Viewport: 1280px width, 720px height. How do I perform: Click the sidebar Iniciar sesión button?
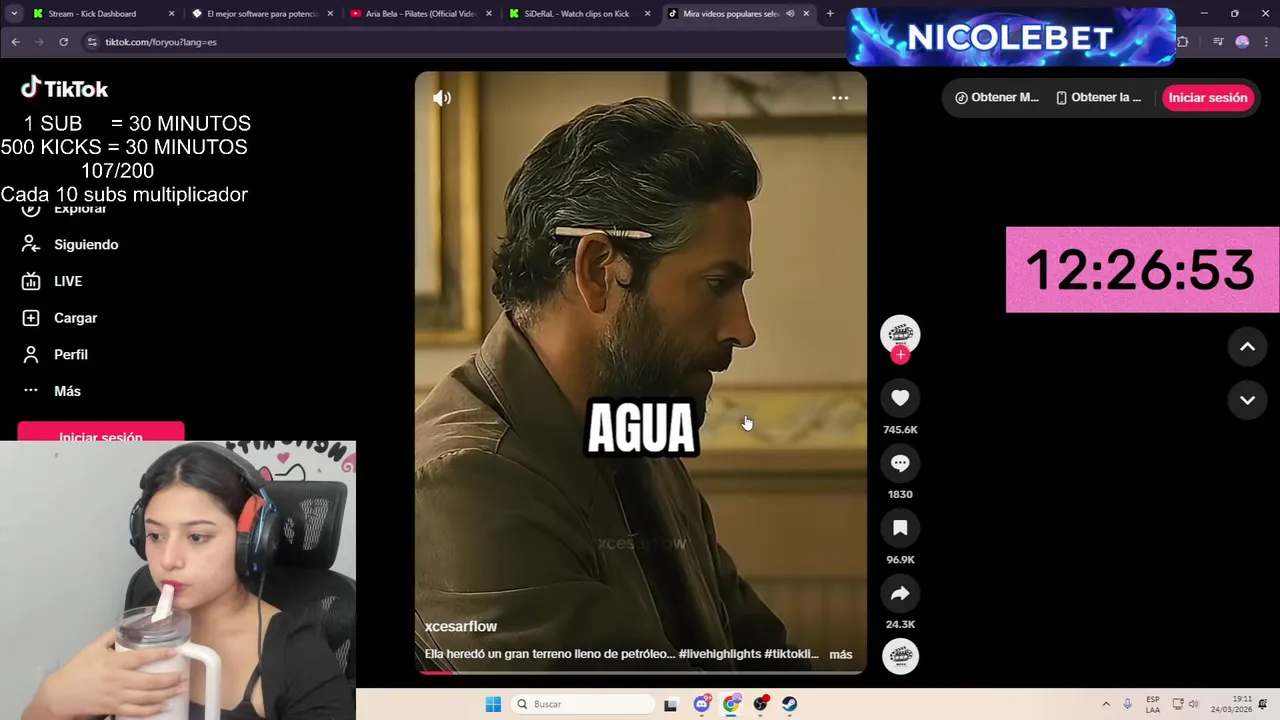[101, 433]
